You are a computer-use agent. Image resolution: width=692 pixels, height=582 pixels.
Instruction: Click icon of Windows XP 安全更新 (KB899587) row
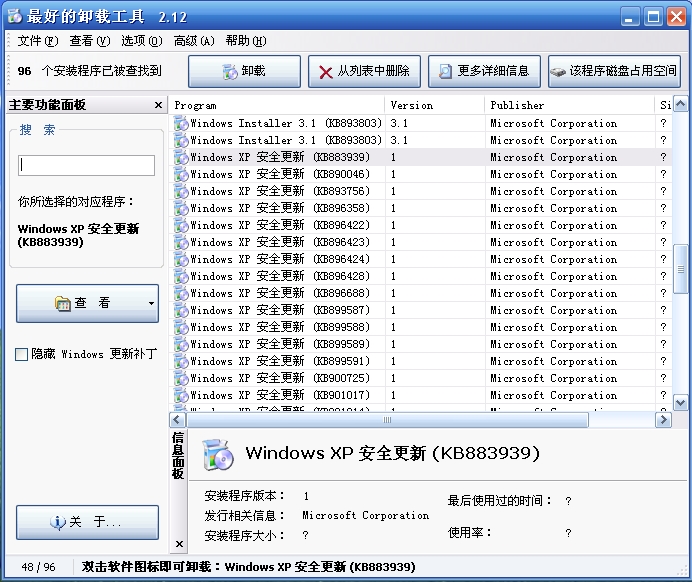pos(181,310)
